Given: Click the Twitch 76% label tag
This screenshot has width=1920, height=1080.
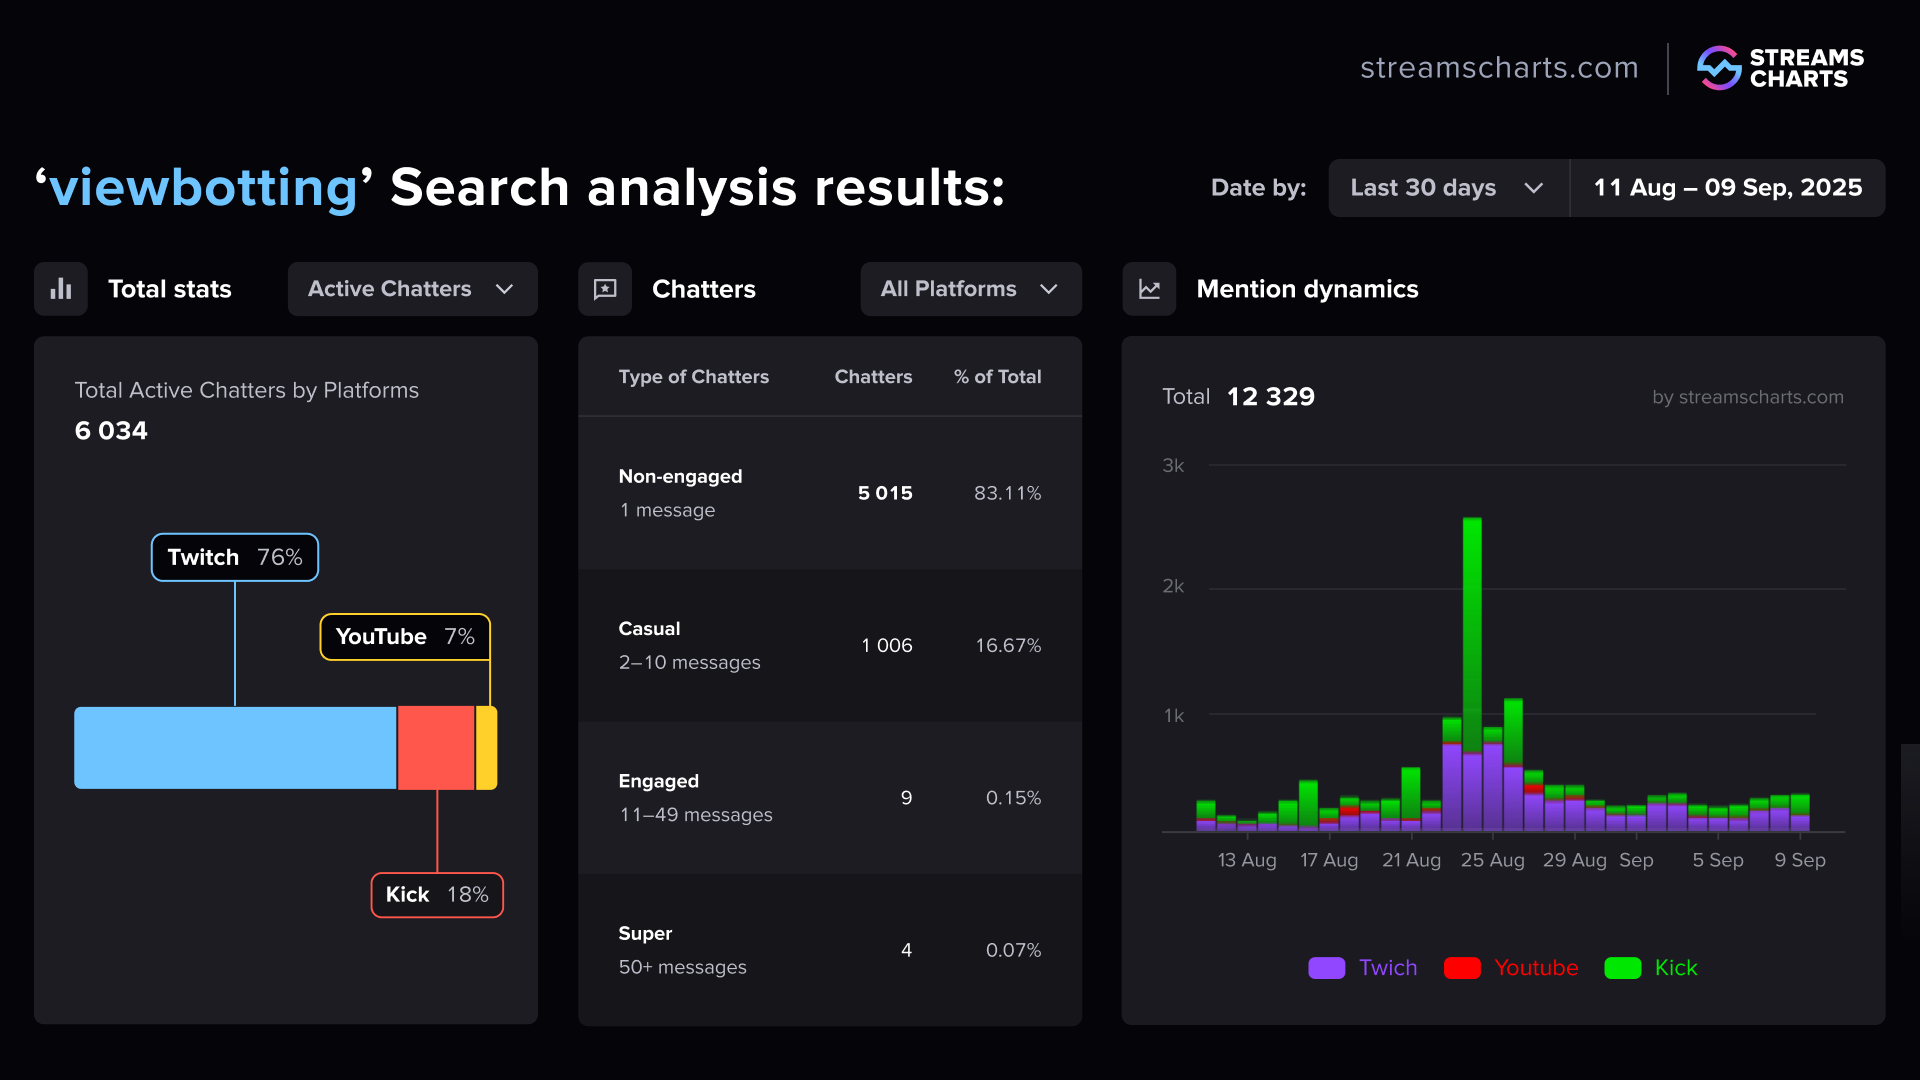Looking at the screenshot, I should tap(235, 557).
